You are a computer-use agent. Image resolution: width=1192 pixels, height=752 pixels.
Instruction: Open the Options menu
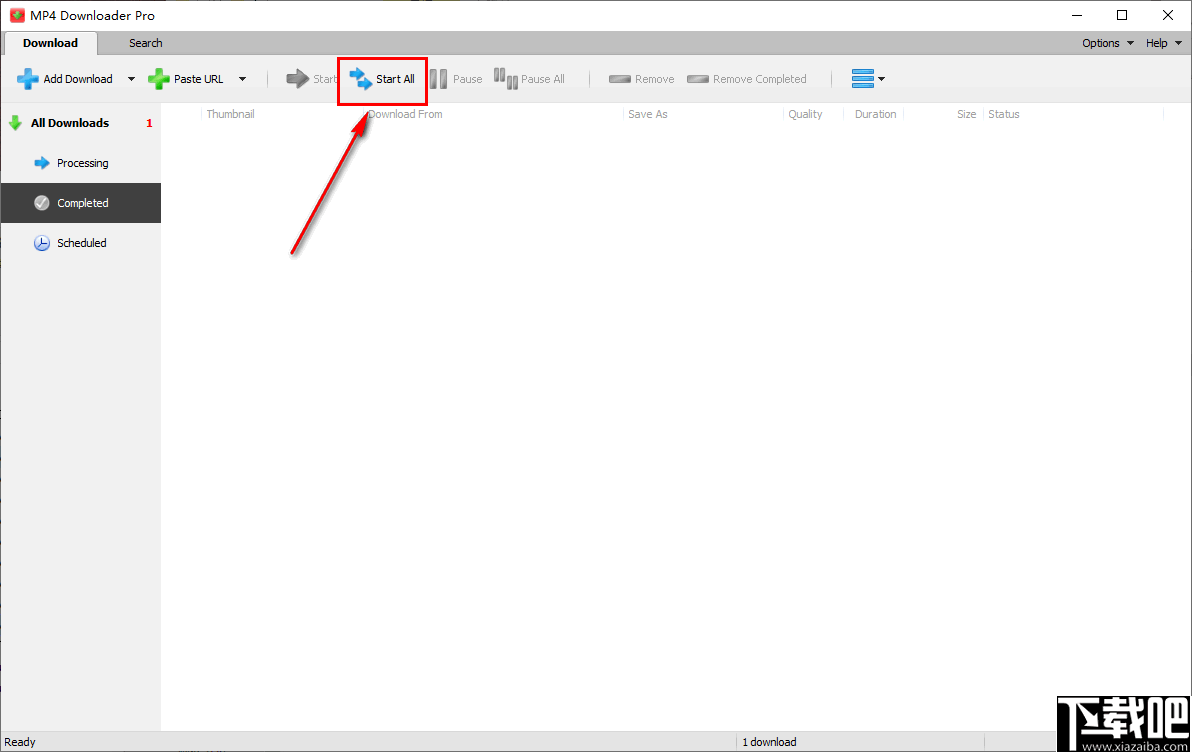(1108, 43)
